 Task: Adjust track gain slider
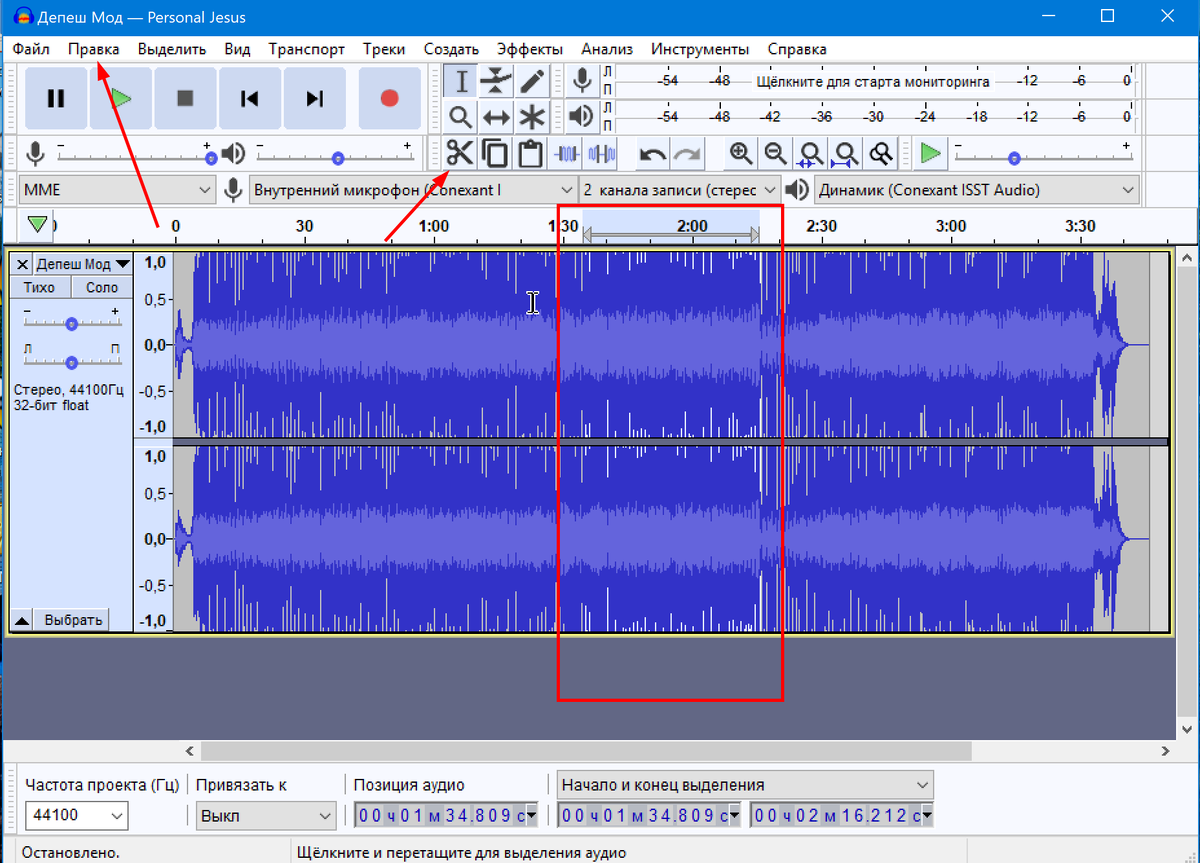[71, 322]
